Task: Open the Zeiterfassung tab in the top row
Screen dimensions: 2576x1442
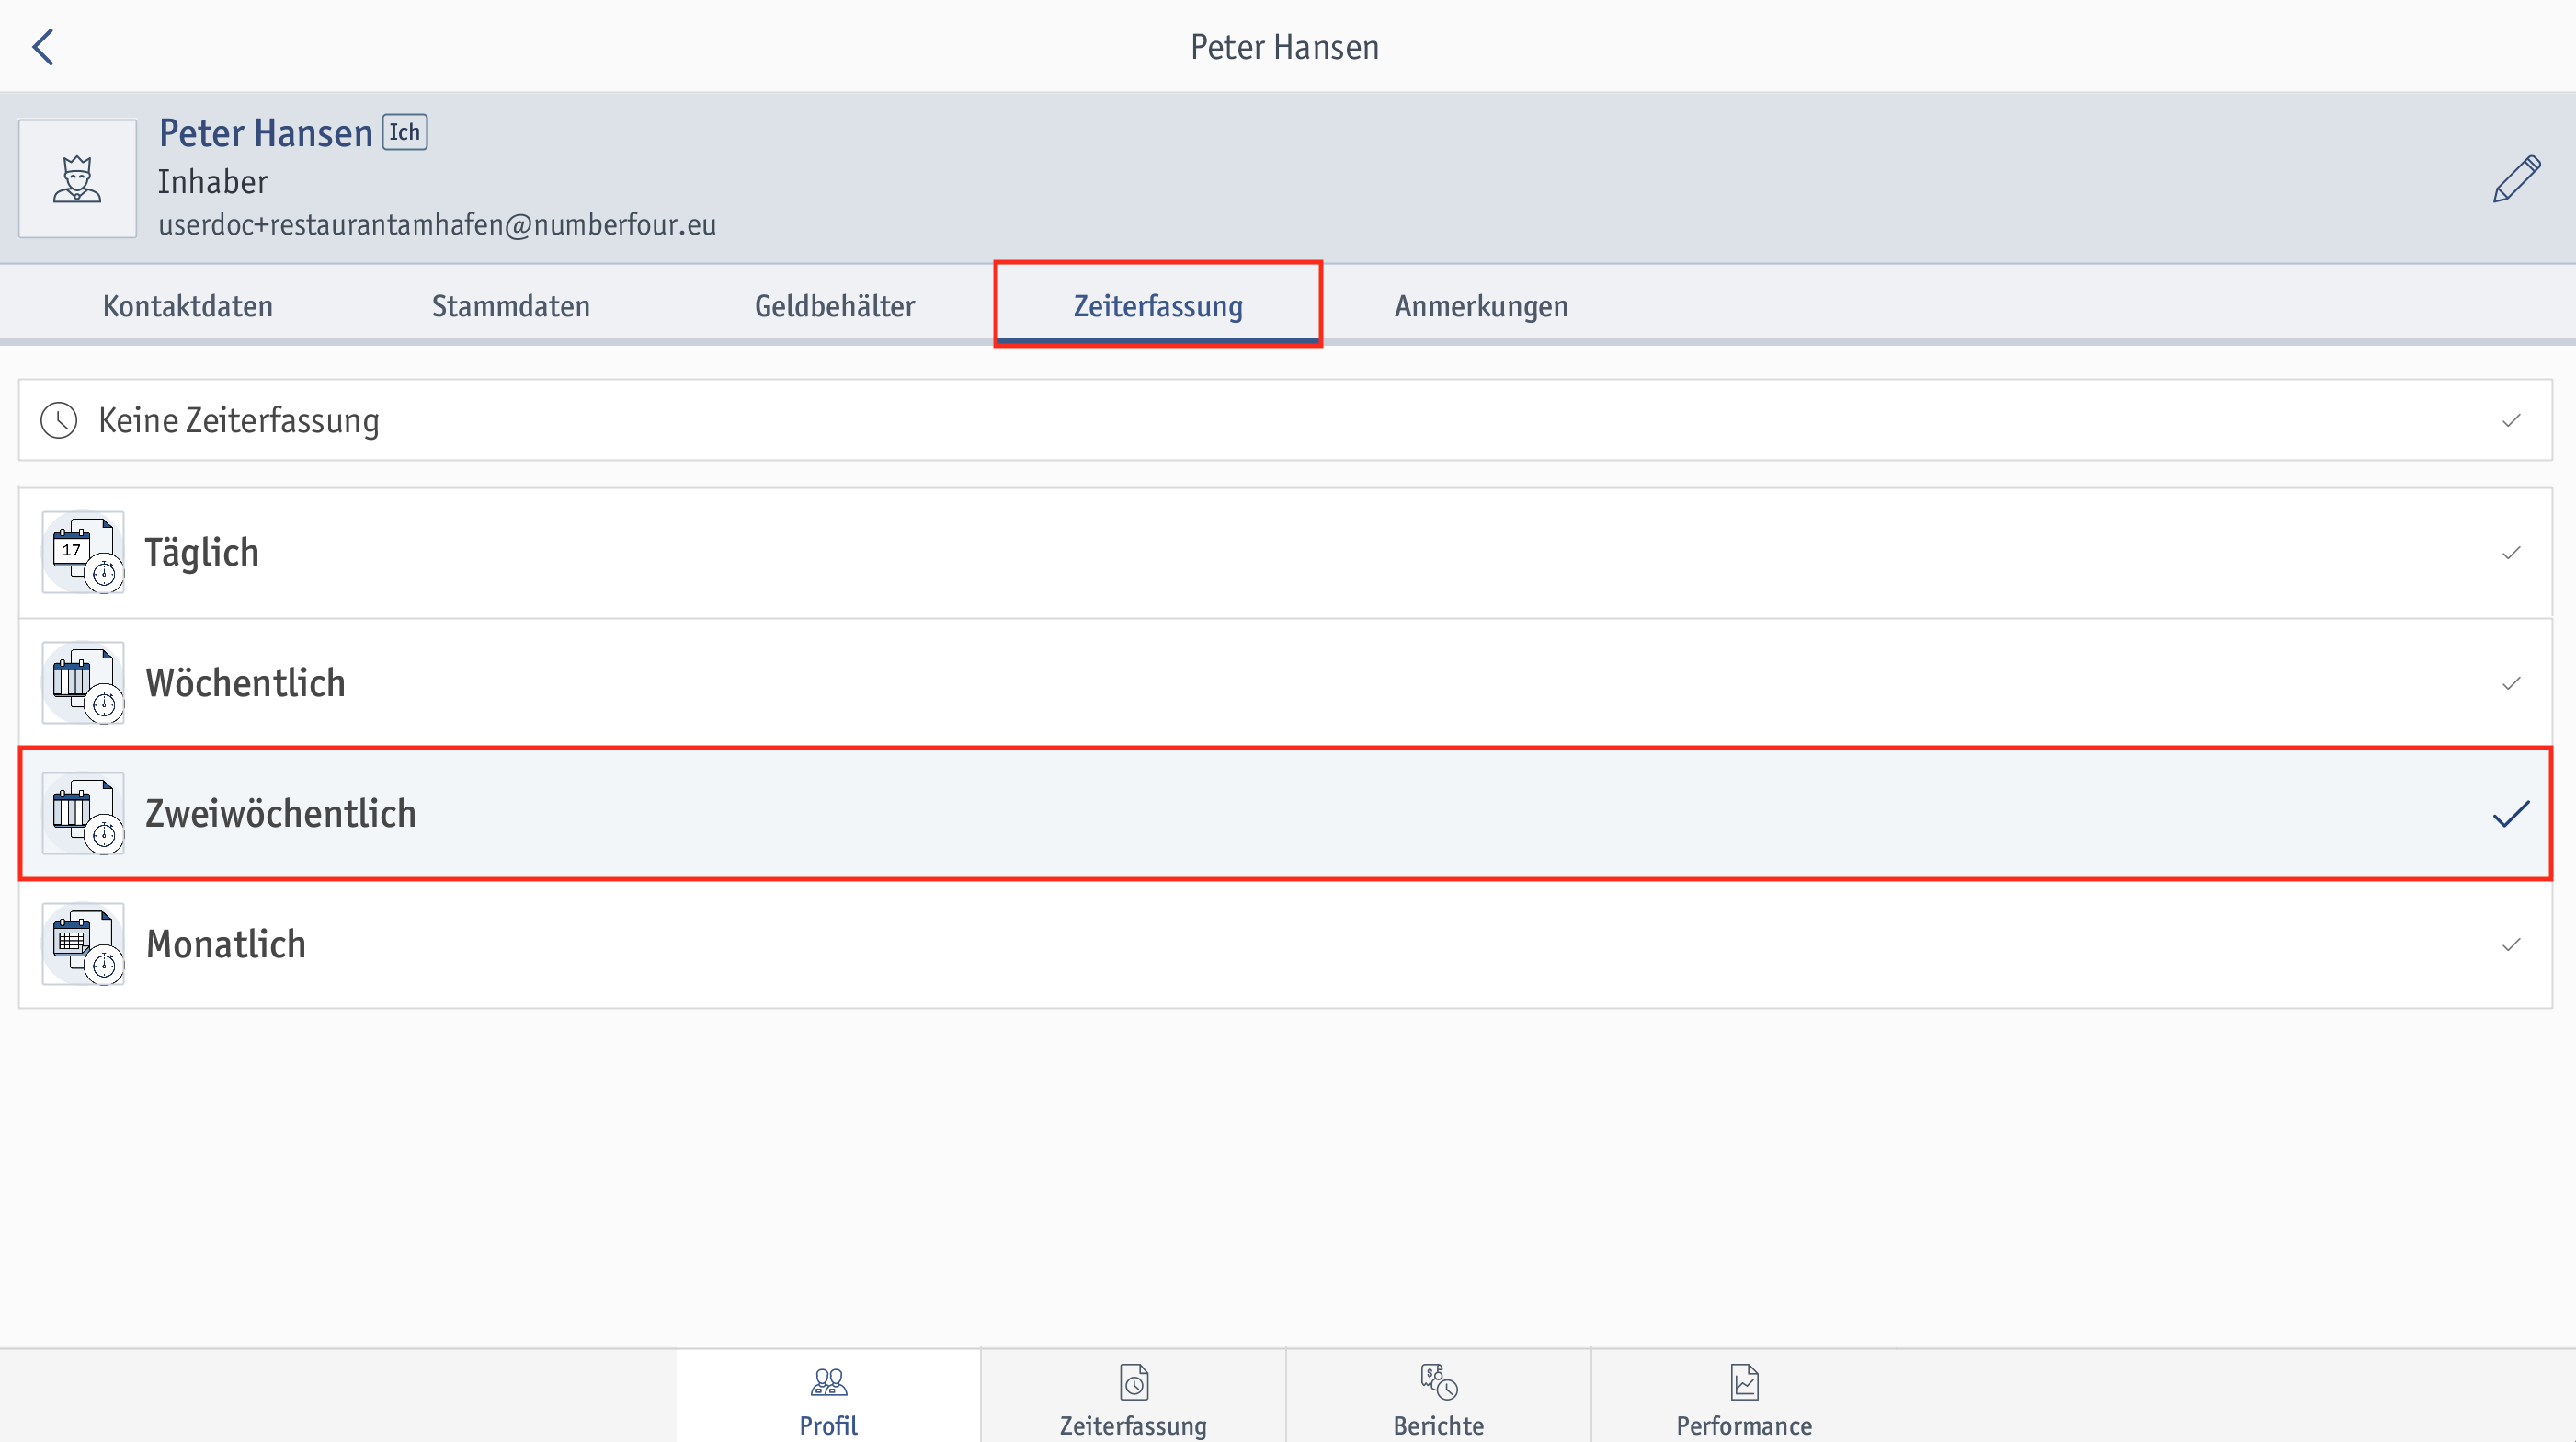Action: [x=1158, y=306]
